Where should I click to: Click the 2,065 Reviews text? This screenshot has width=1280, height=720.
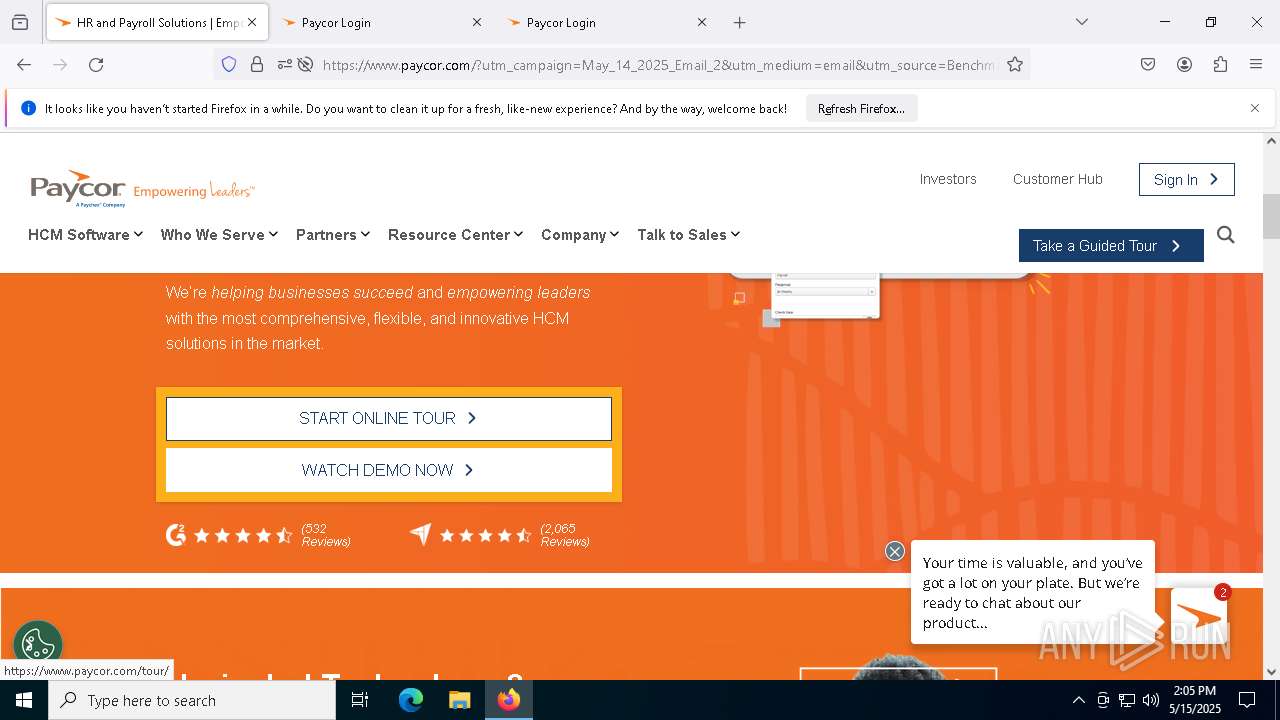tap(565, 535)
